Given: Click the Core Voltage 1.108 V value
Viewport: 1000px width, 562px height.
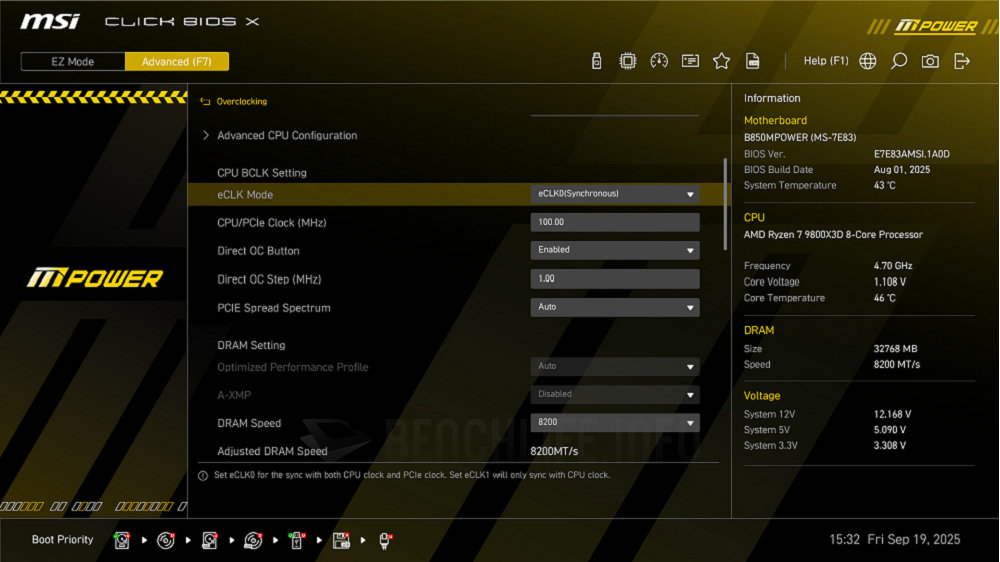Looking at the screenshot, I should tap(890, 282).
